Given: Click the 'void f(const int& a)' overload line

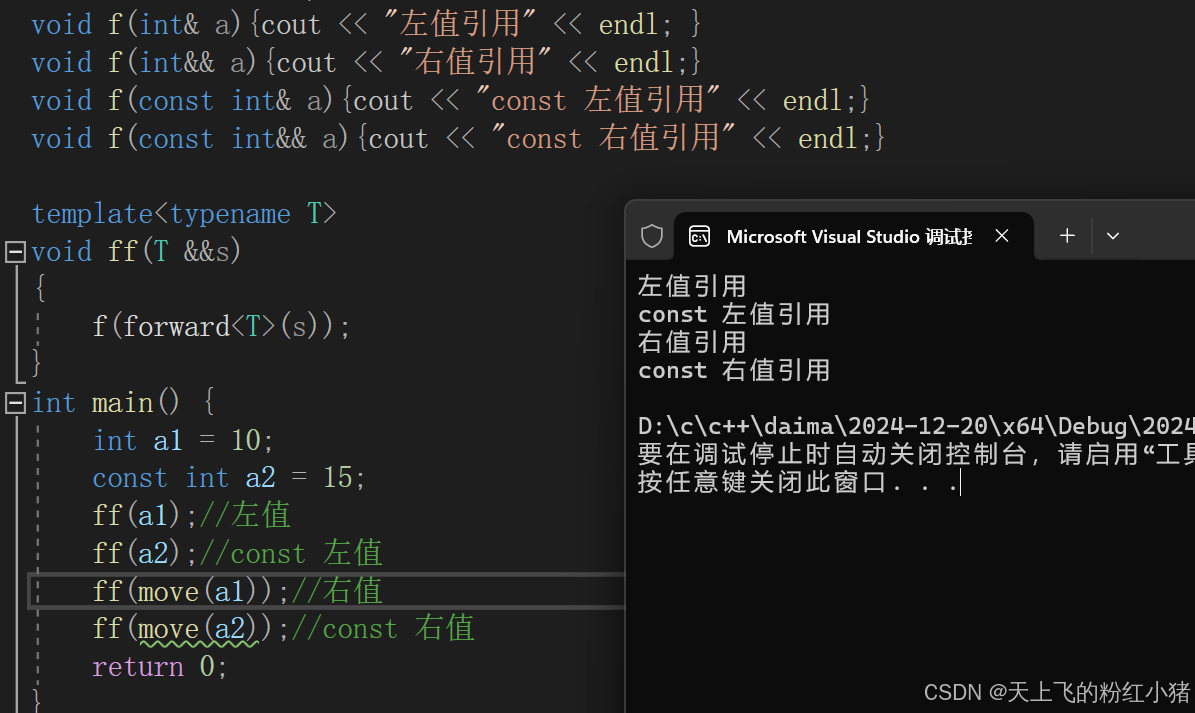Looking at the screenshot, I should 450,101.
